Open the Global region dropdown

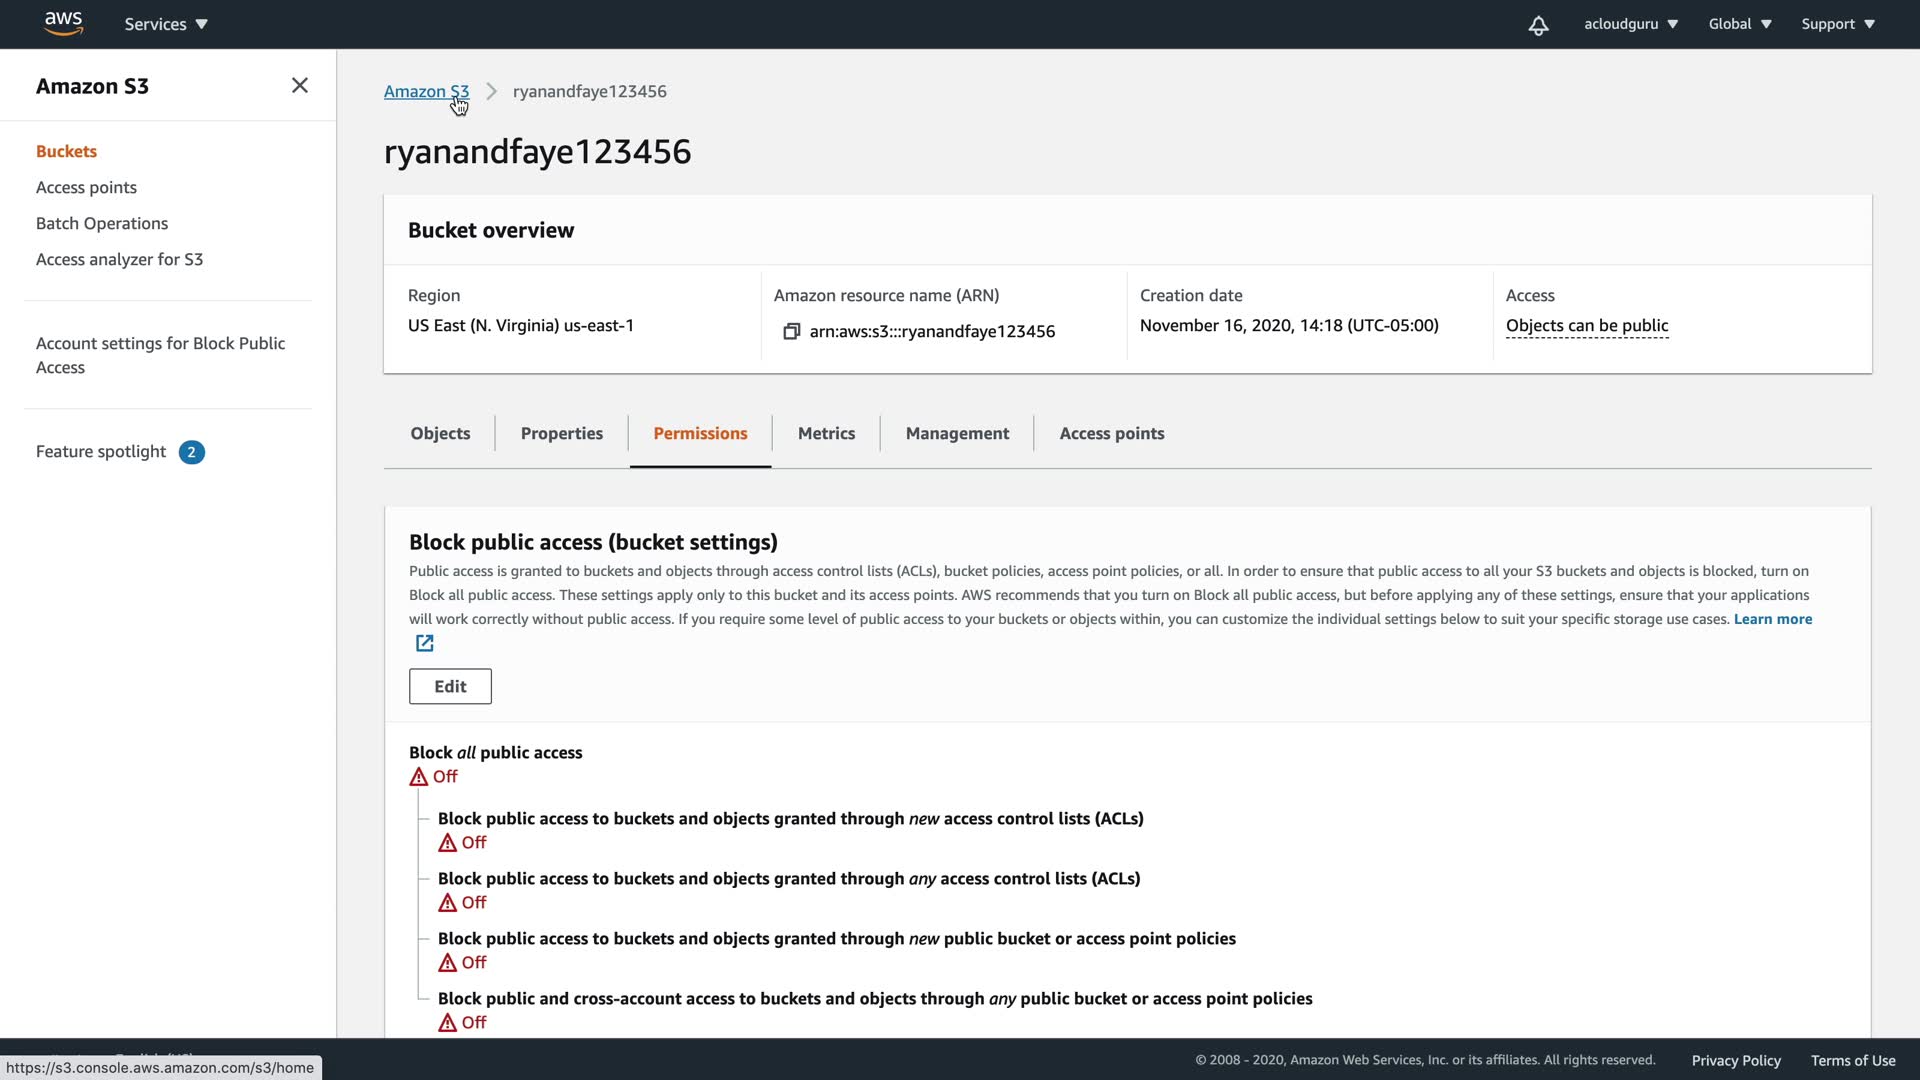click(1740, 24)
